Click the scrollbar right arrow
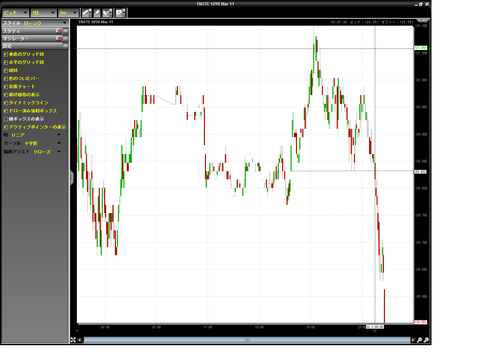This screenshot has height=360, width=480. pos(413,340)
